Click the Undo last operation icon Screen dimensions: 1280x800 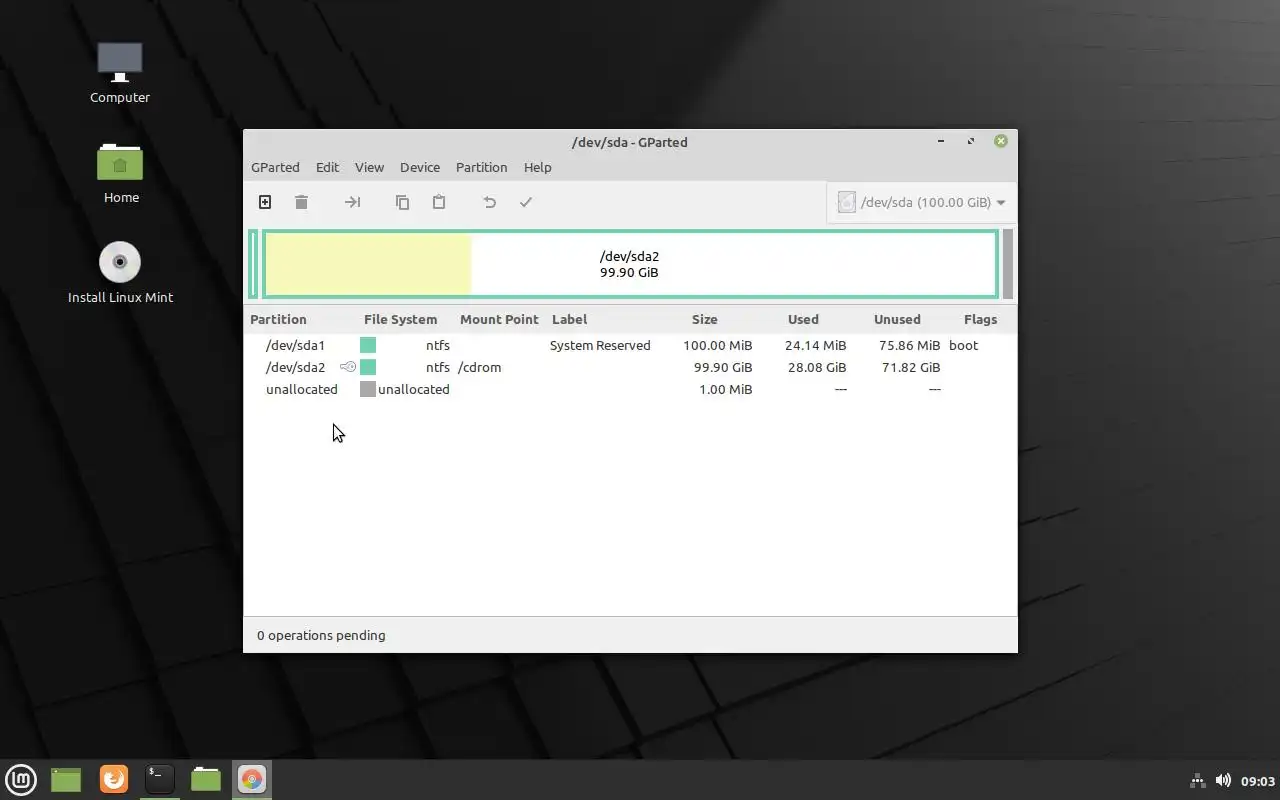[x=489, y=202]
